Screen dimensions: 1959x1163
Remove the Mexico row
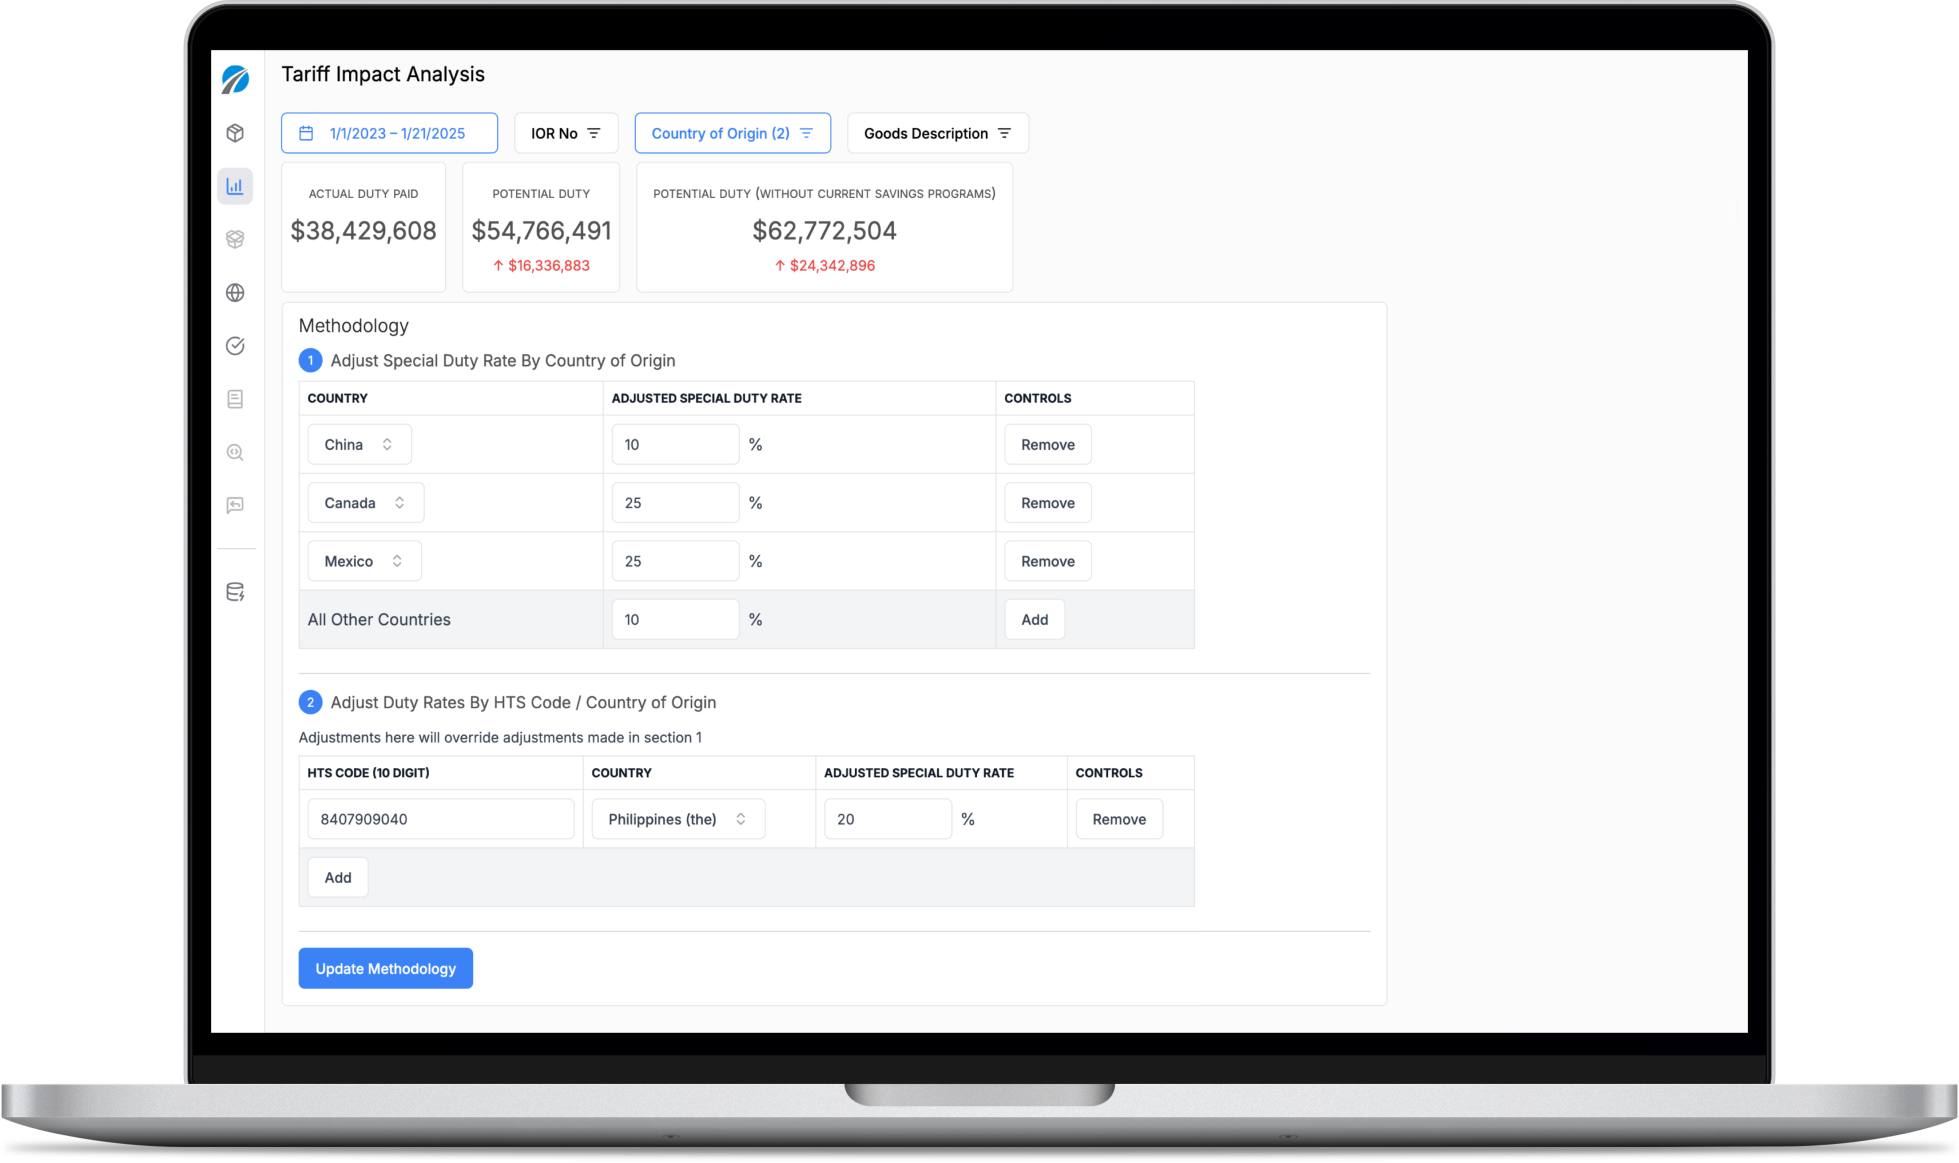[x=1048, y=561]
